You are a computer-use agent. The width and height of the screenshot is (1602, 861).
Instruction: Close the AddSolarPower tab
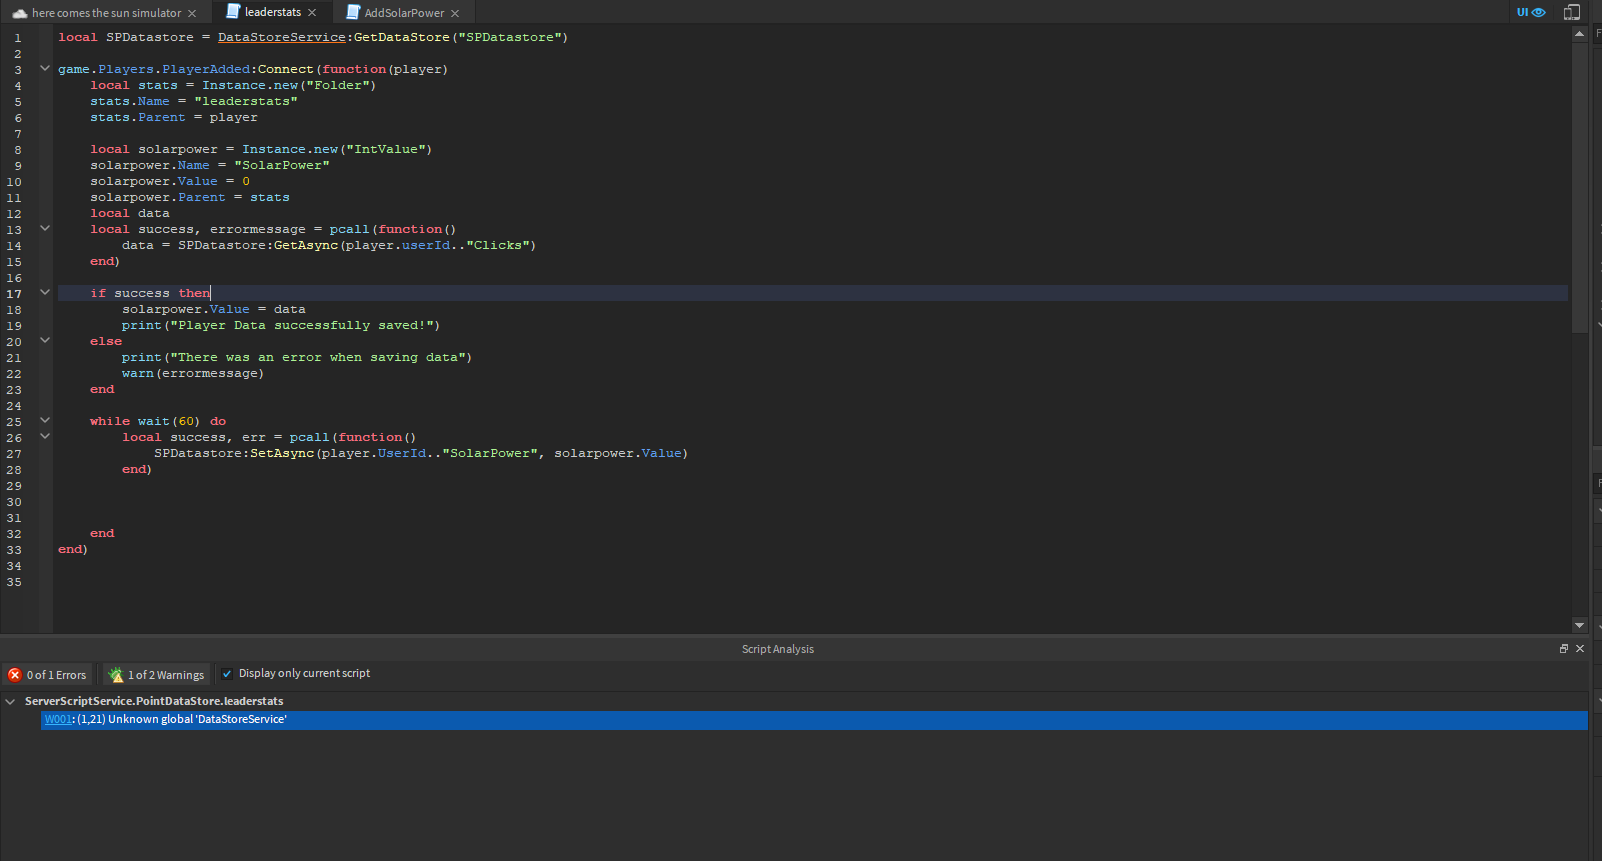click(x=455, y=14)
